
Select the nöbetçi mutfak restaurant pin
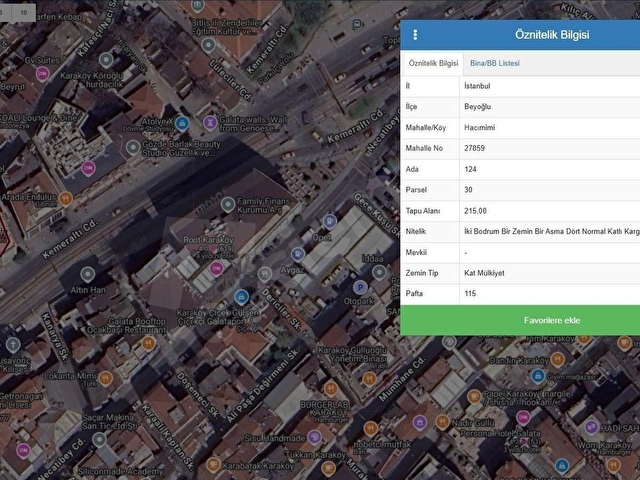370,429
